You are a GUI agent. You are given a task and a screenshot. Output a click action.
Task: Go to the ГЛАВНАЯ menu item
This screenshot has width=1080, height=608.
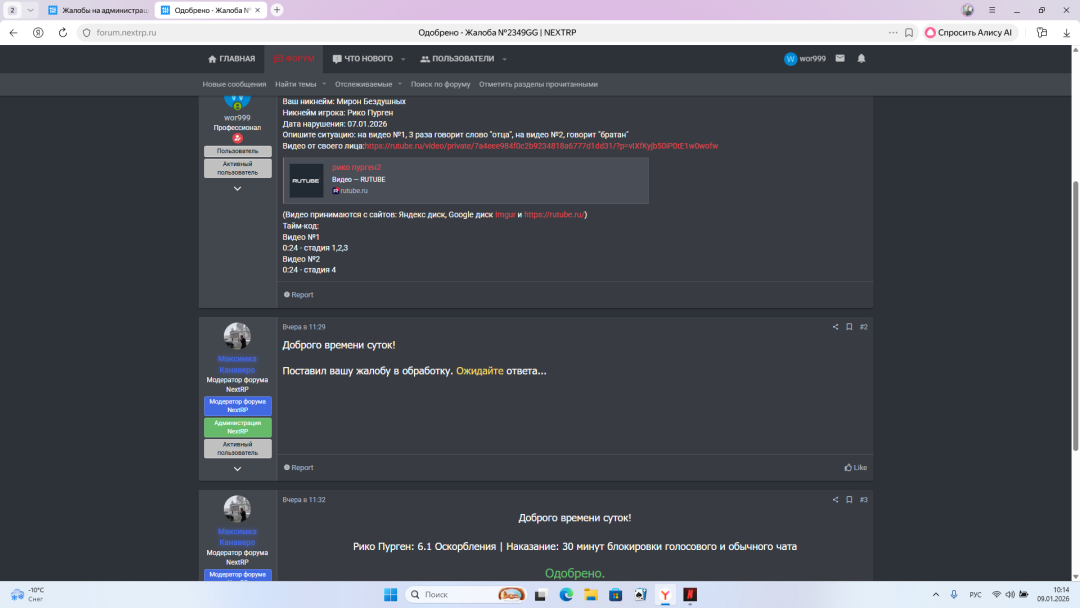(231, 59)
